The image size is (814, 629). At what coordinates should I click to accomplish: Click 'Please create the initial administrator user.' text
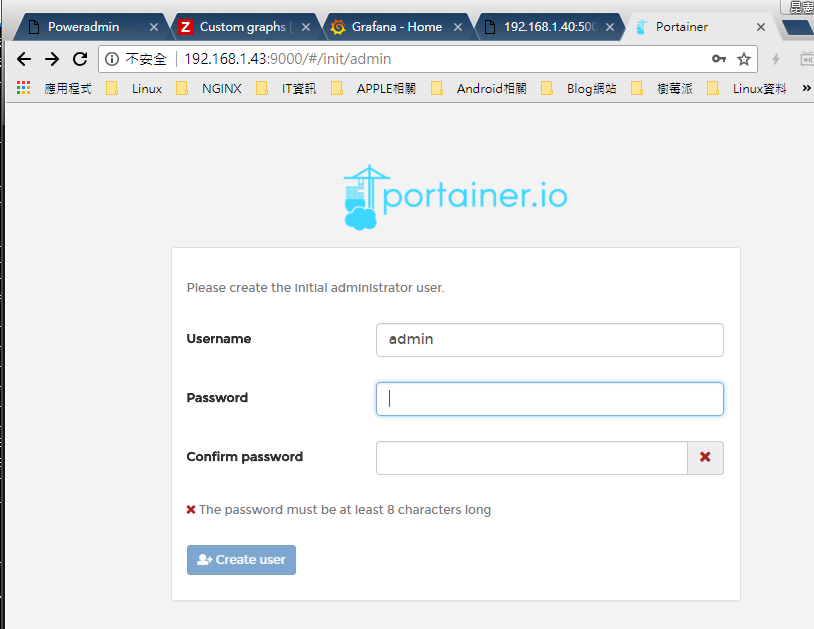click(316, 288)
